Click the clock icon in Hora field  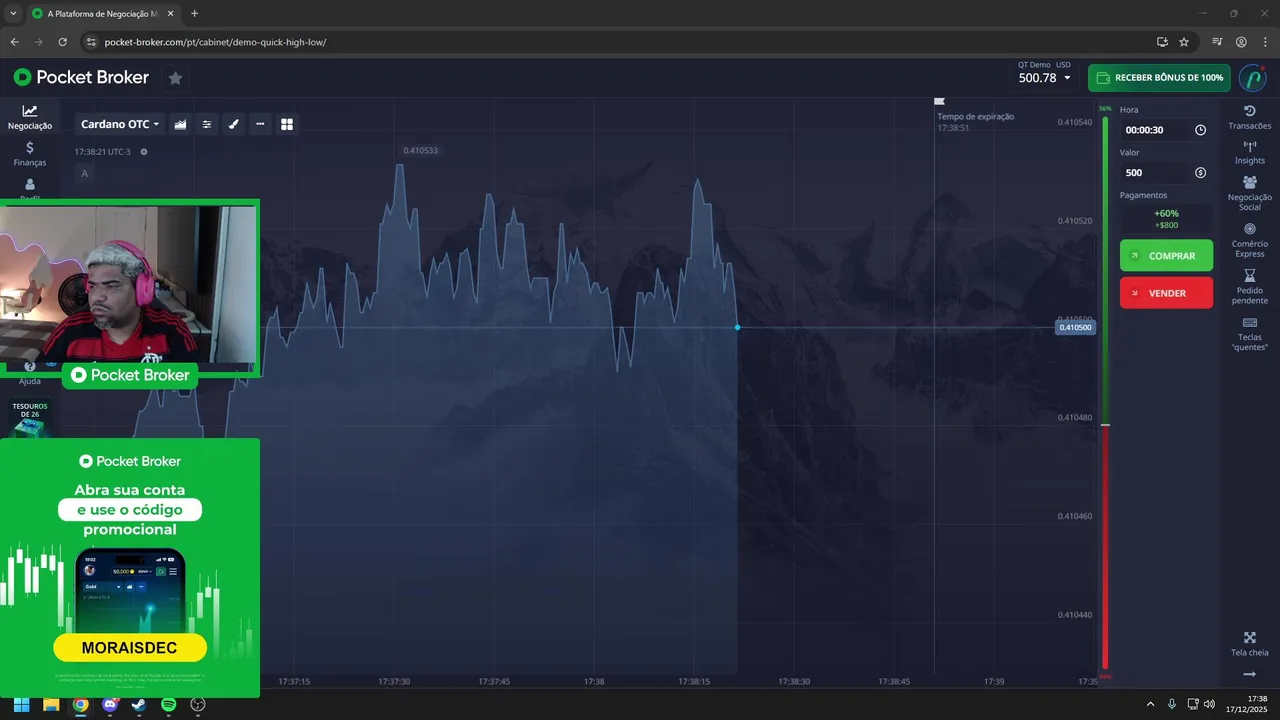[1200, 130]
